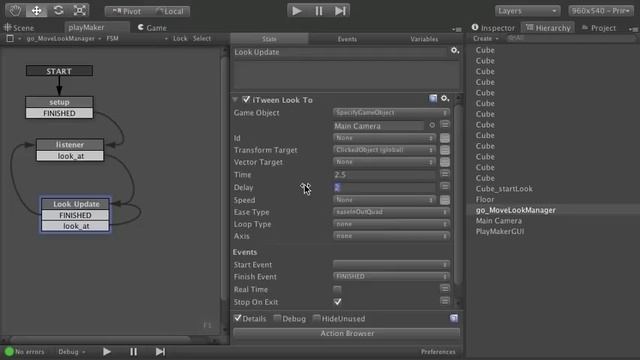Switch to the Inspector tab
Screen dimensions: 640x360
[493, 28]
